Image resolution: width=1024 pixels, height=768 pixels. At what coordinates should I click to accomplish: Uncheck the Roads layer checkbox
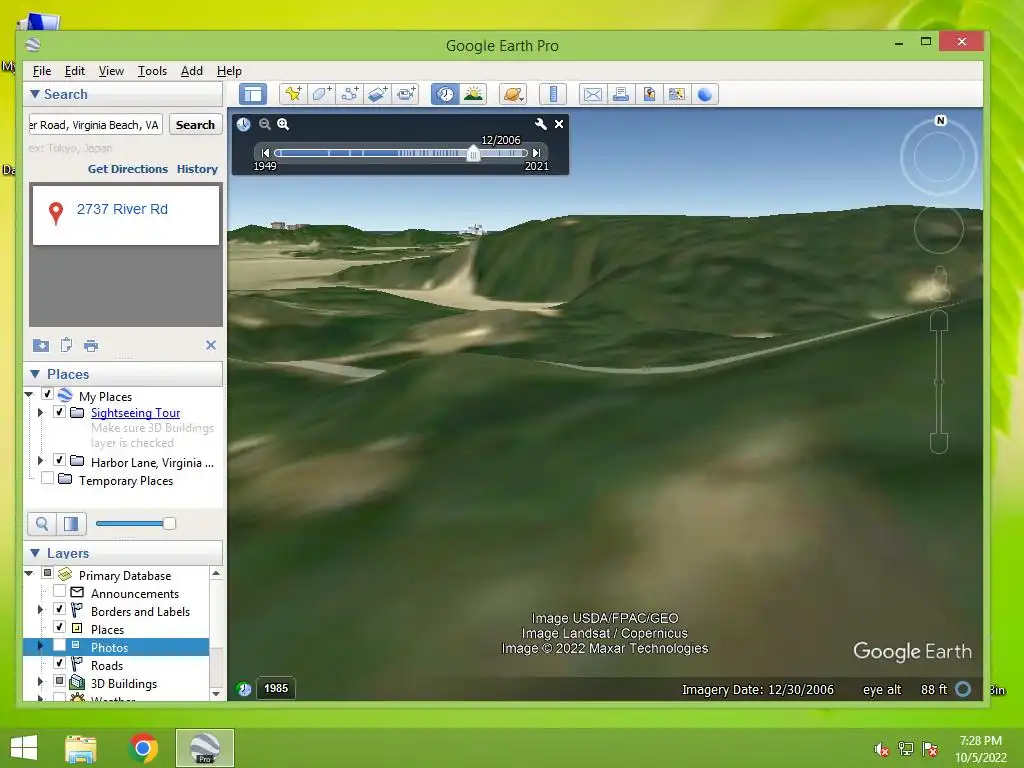pos(59,663)
